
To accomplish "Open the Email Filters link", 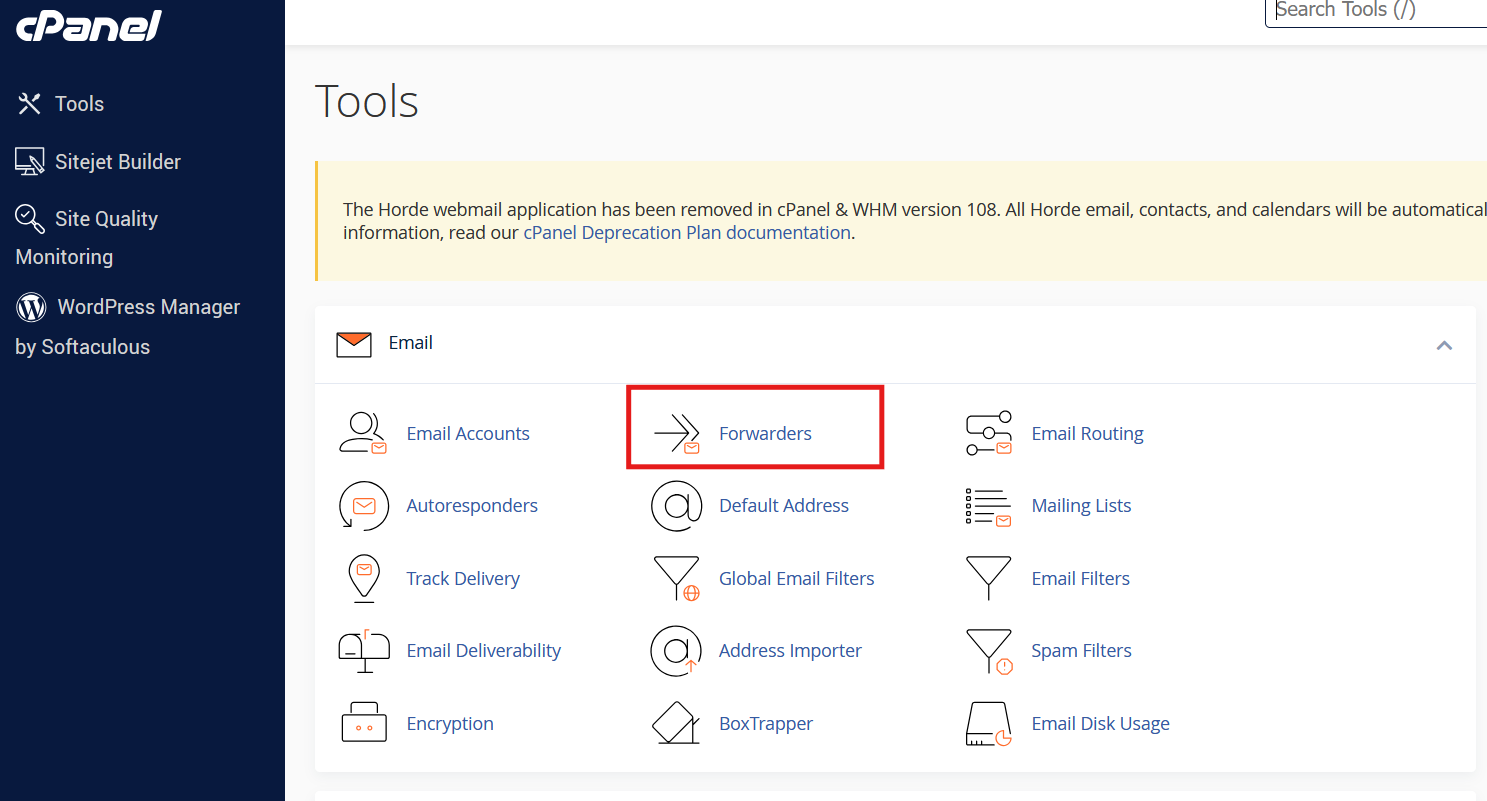I will [1081, 578].
